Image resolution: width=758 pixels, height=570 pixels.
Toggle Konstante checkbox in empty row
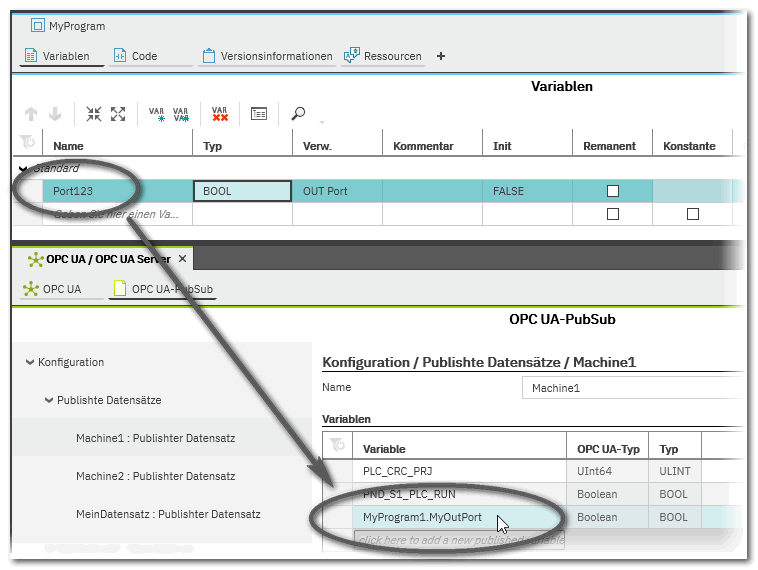693,214
